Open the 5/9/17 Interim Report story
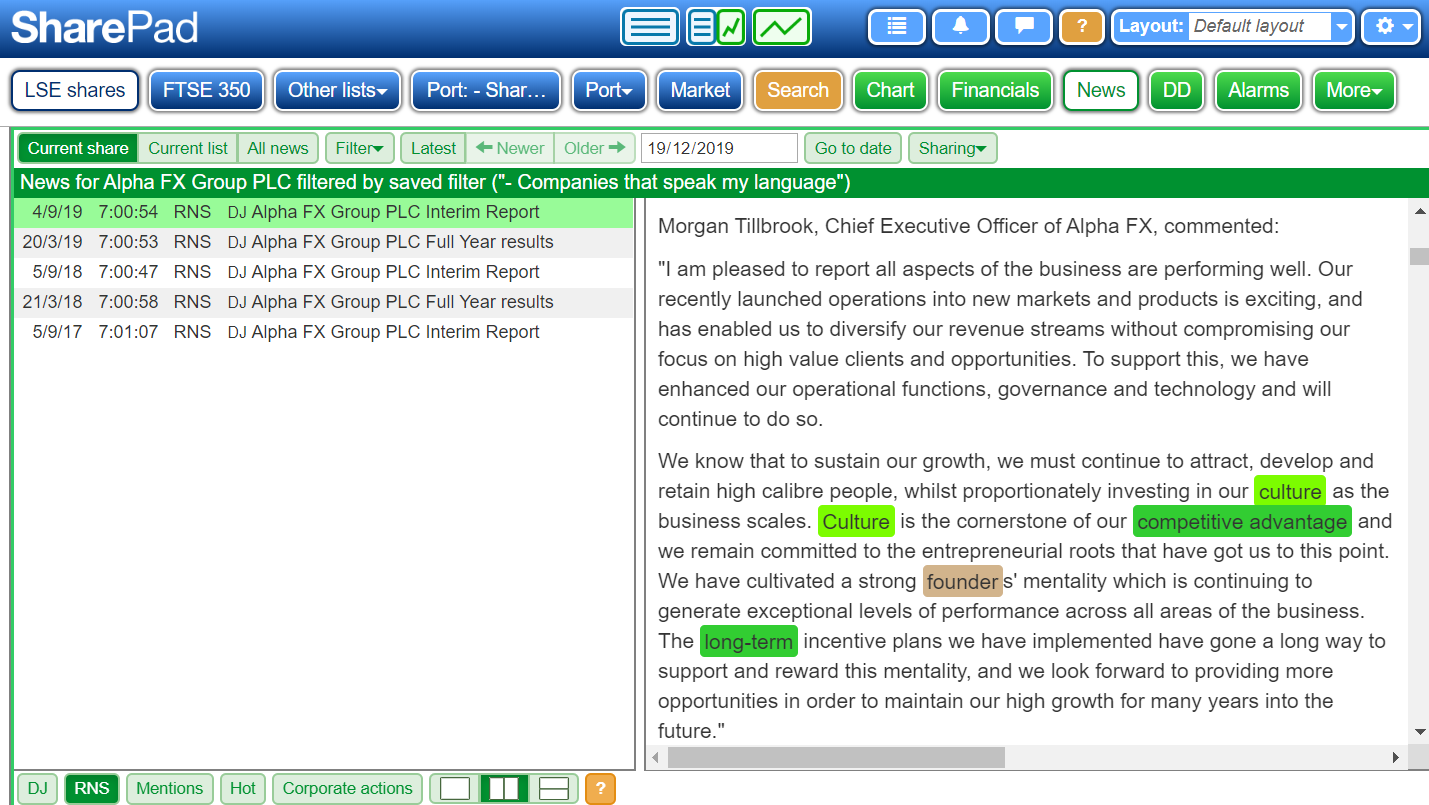 [324, 332]
